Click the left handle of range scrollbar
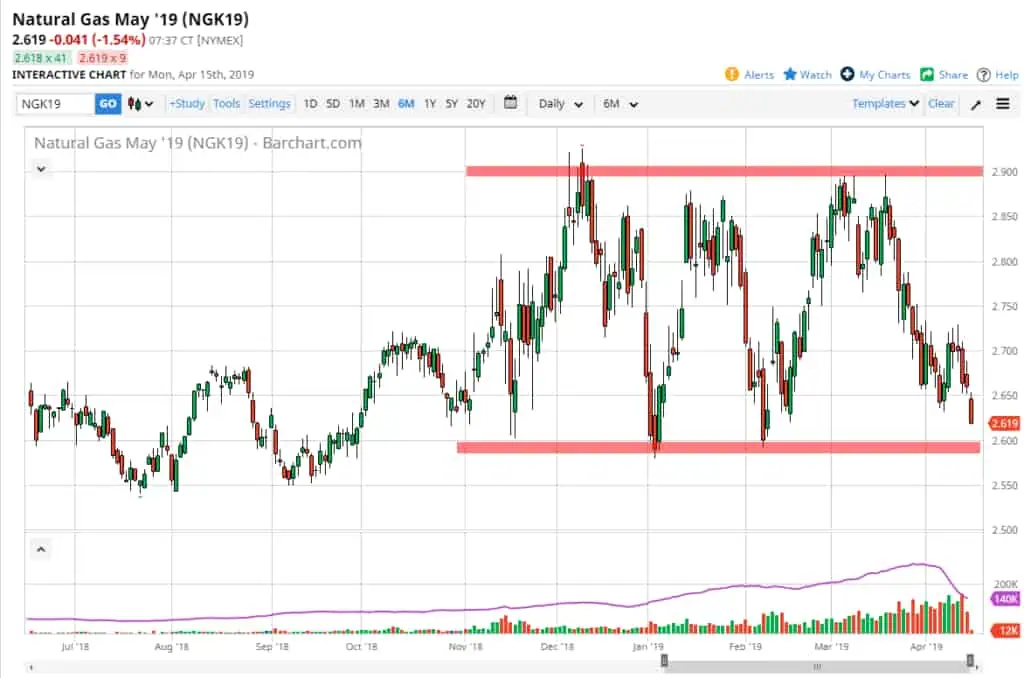1024x678 pixels. pyautogui.click(x=664, y=661)
